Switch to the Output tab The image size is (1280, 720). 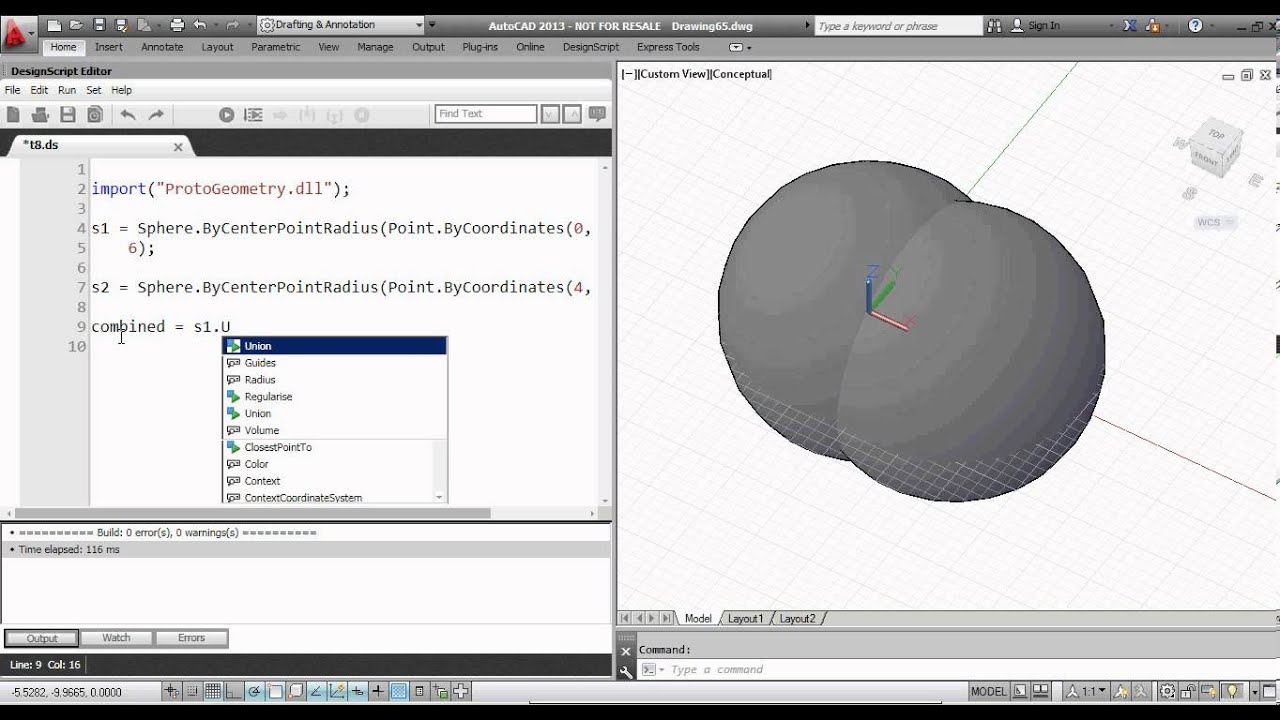[42, 638]
